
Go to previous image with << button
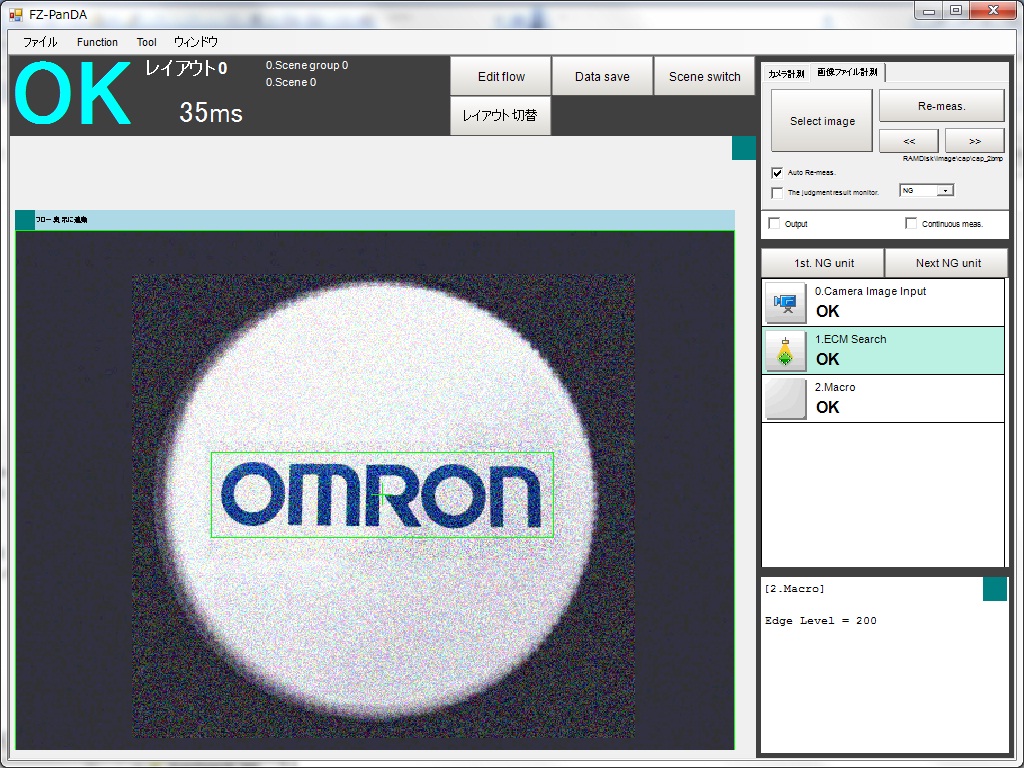[909, 140]
